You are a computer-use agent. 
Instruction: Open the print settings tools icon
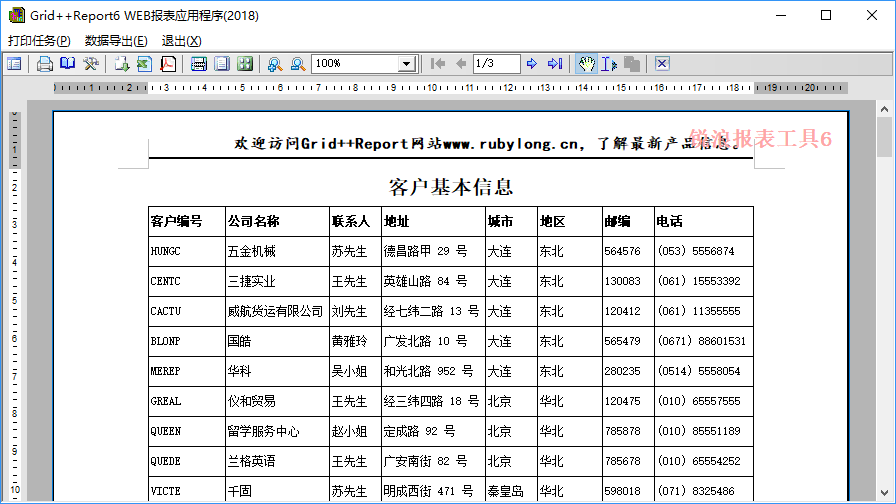(91, 64)
